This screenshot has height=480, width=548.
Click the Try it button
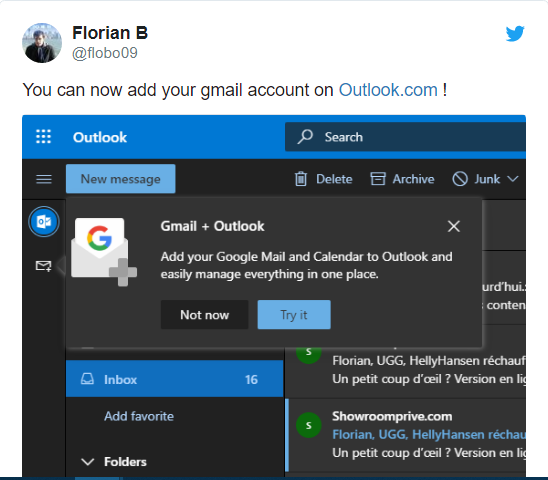point(294,315)
